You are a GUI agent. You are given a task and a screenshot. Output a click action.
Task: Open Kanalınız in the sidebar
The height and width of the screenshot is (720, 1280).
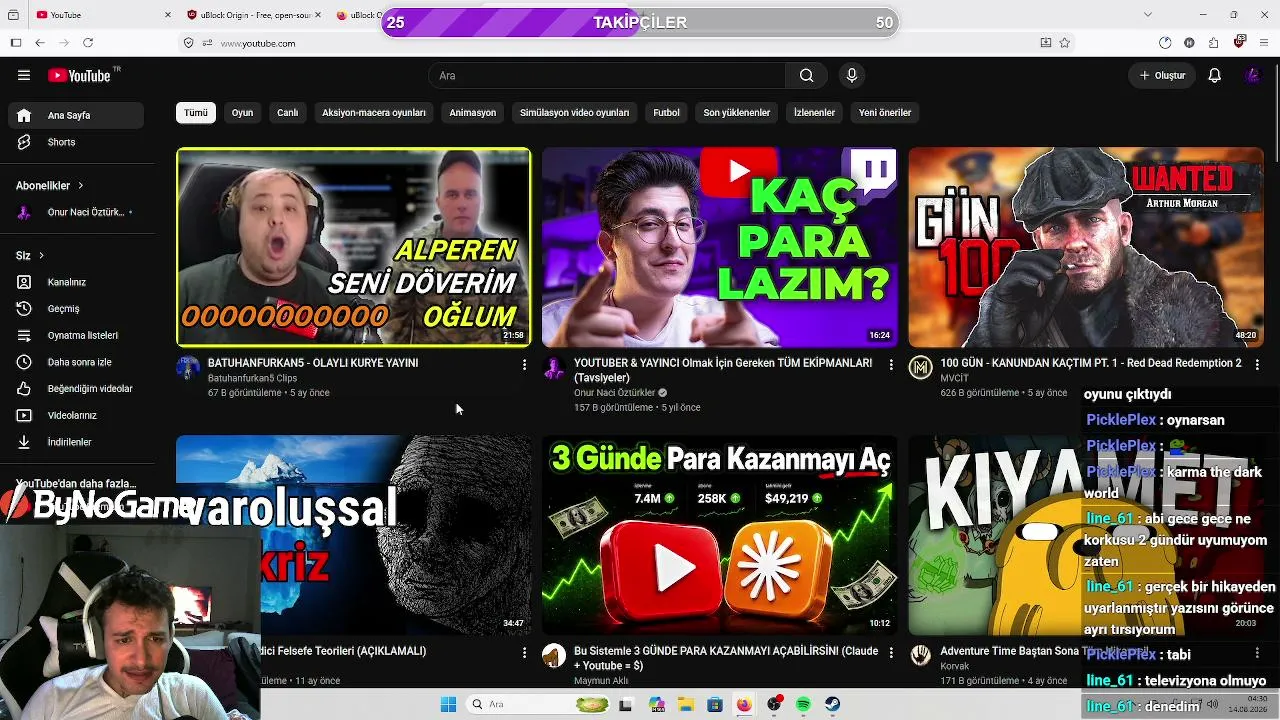[x=76, y=282]
